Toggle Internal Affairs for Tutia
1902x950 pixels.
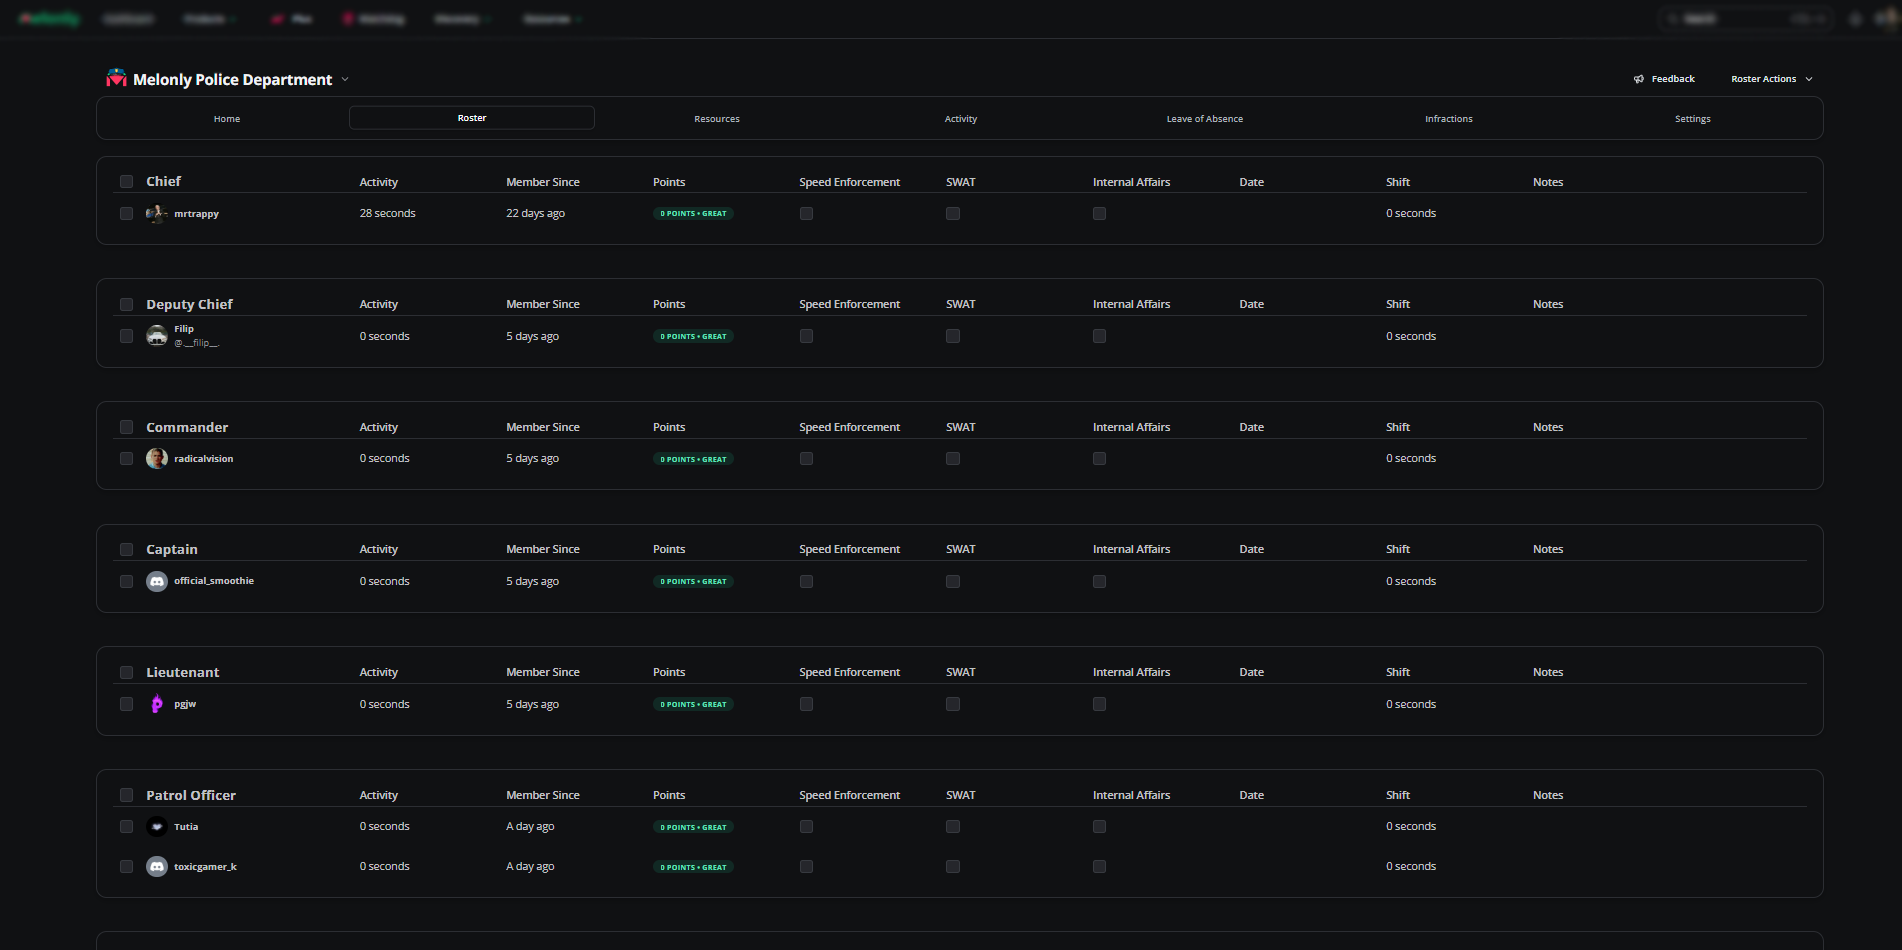(x=1098, y=827)
